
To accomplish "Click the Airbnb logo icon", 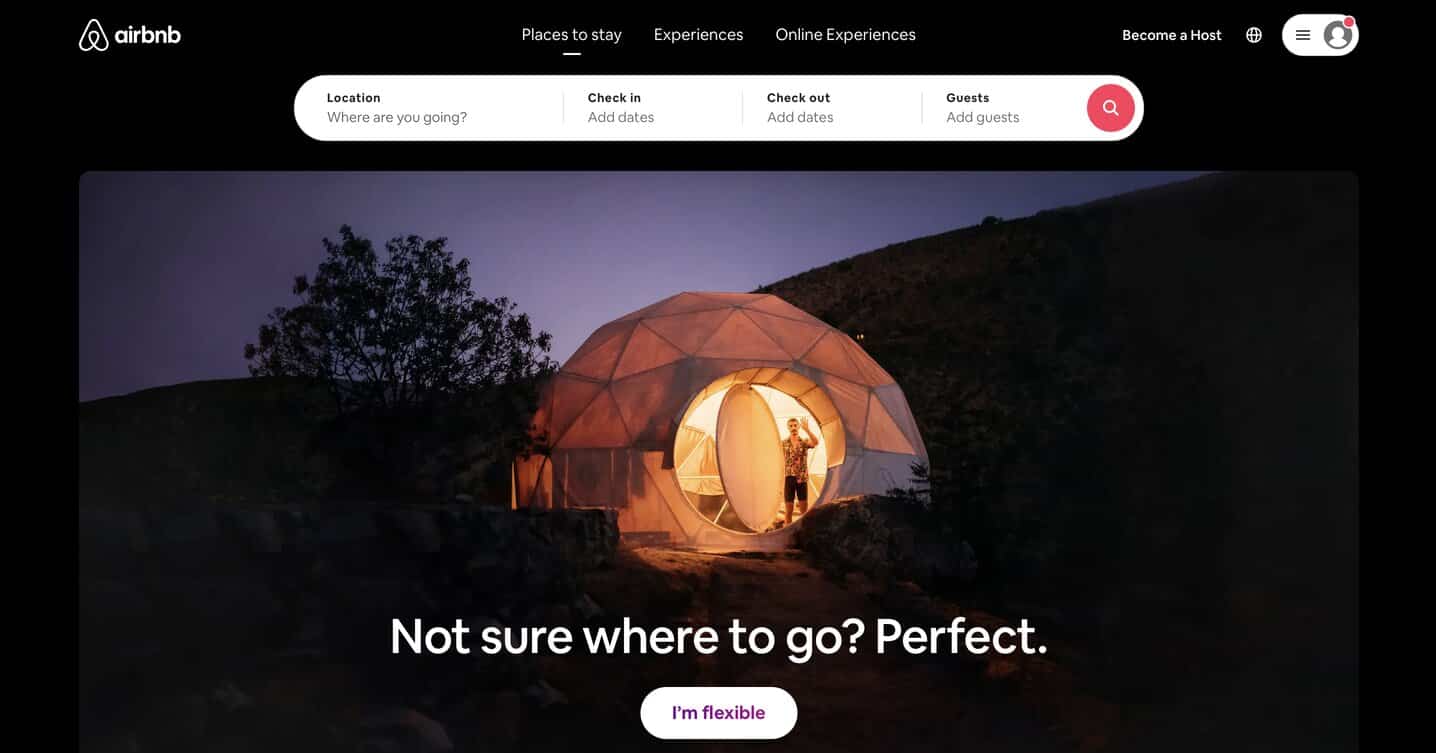I will tap(93, 35).
